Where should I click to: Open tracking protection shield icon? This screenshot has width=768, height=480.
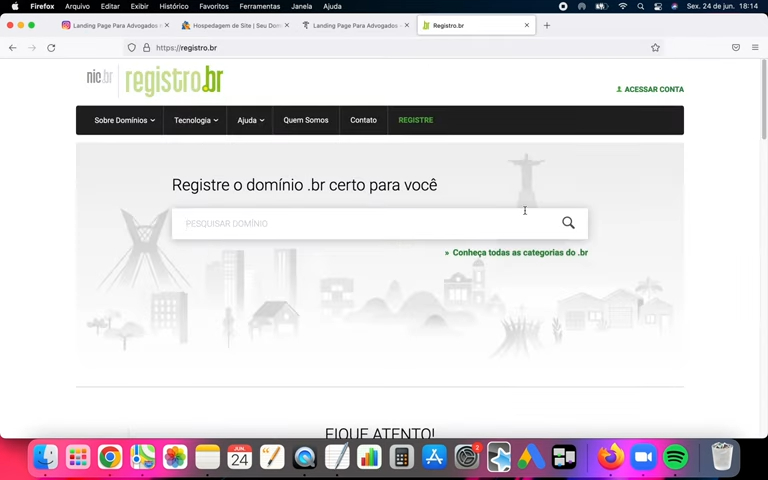[131, 48]
